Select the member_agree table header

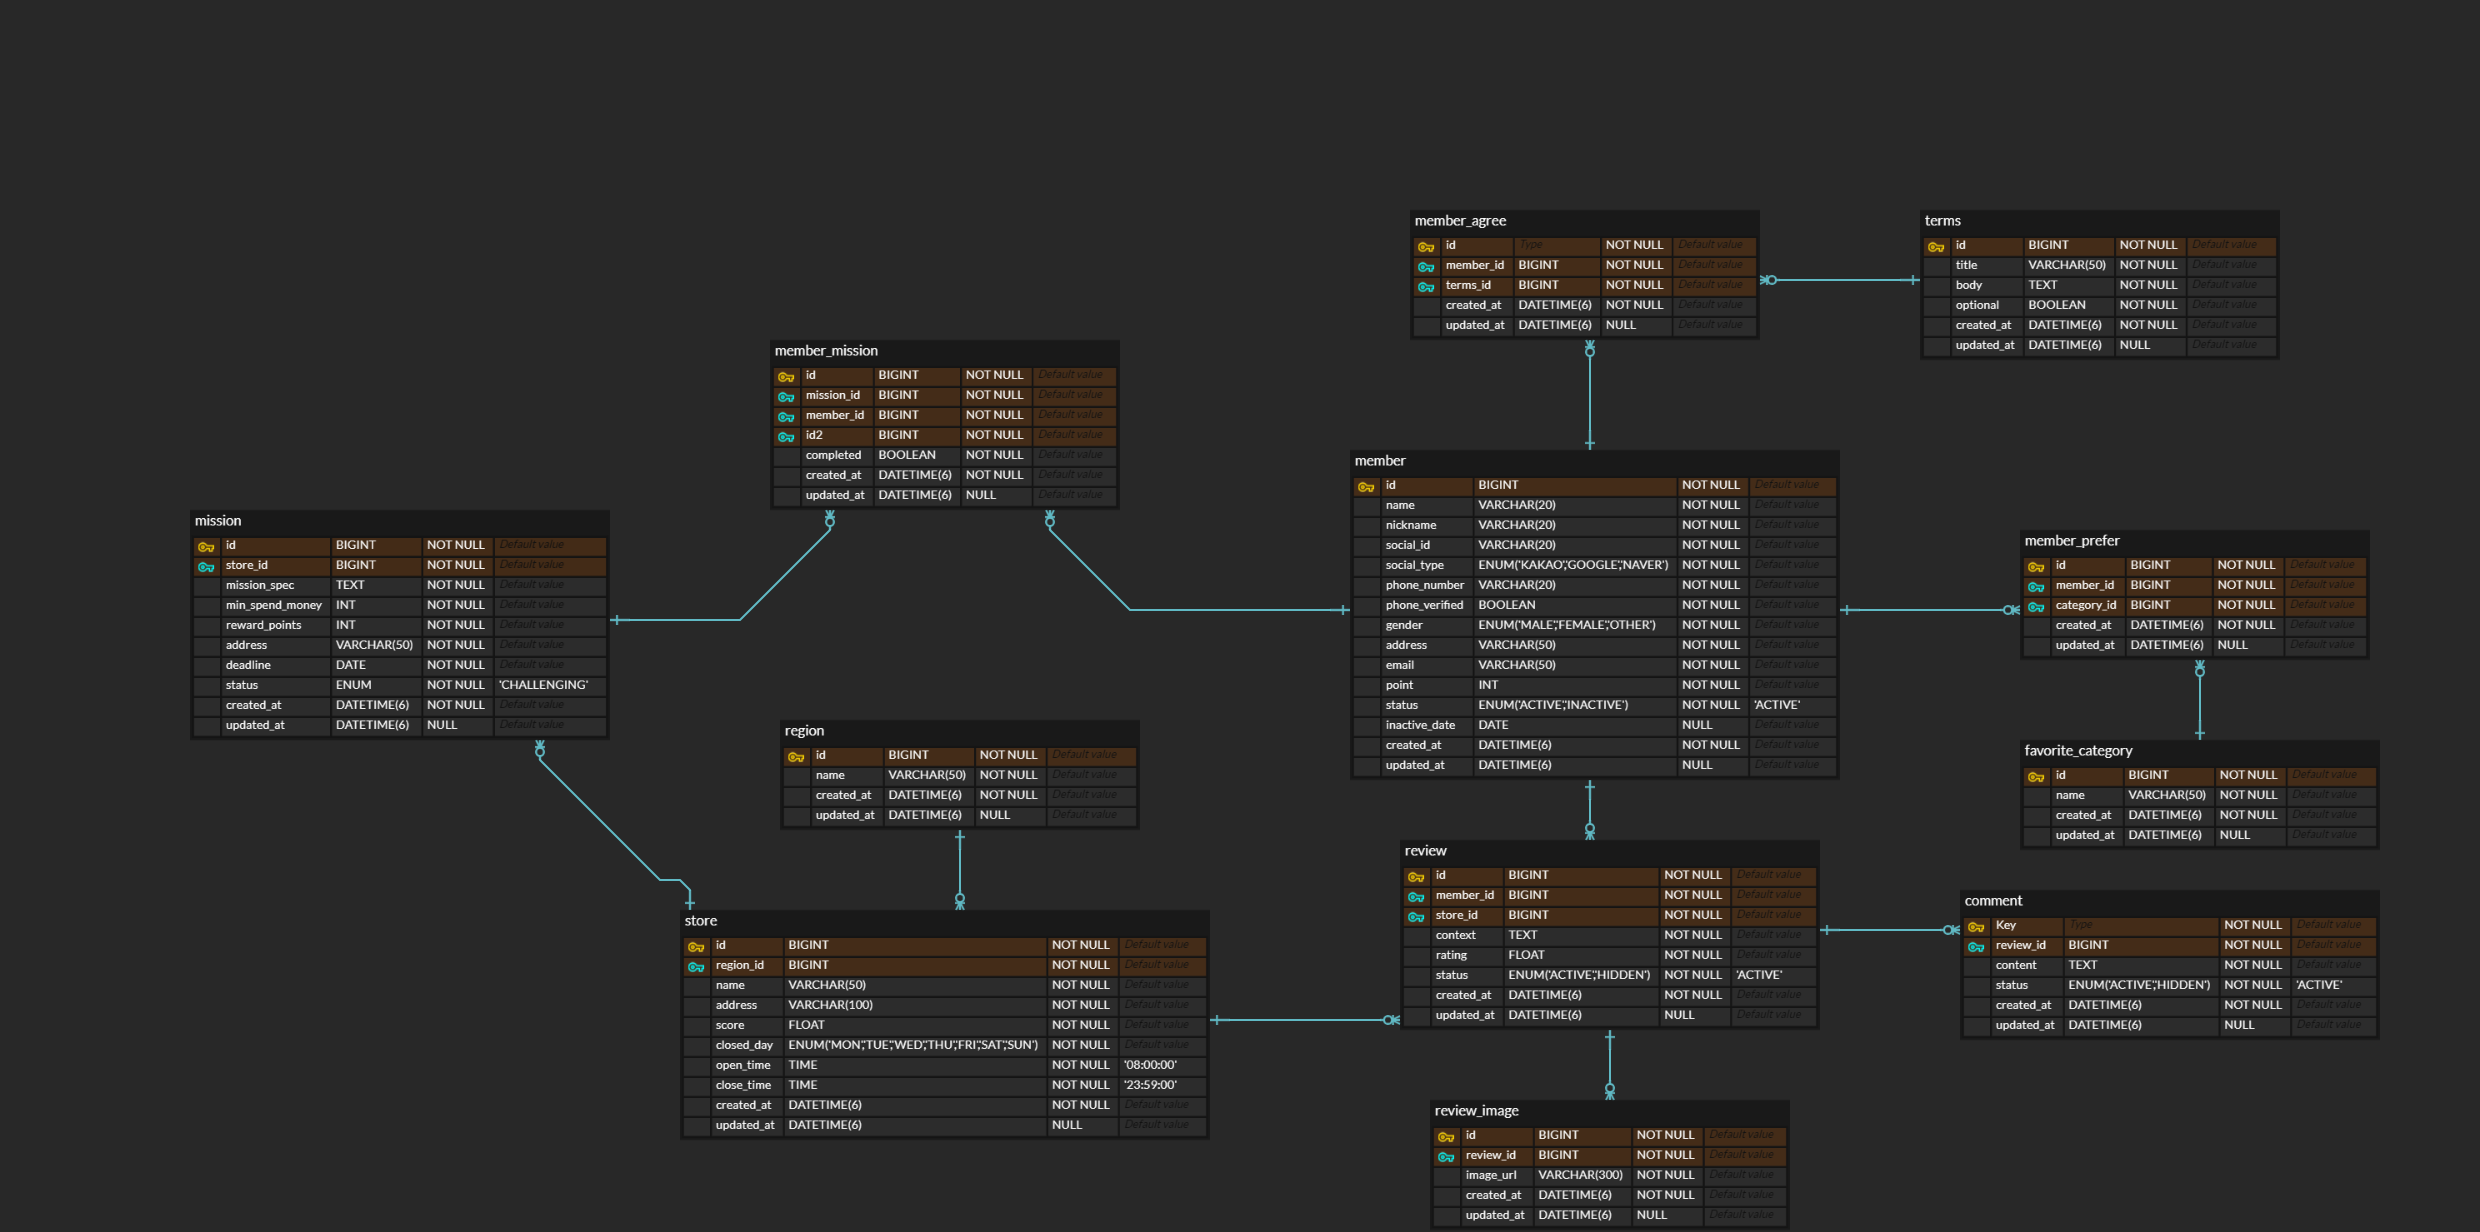(1460, 220)
